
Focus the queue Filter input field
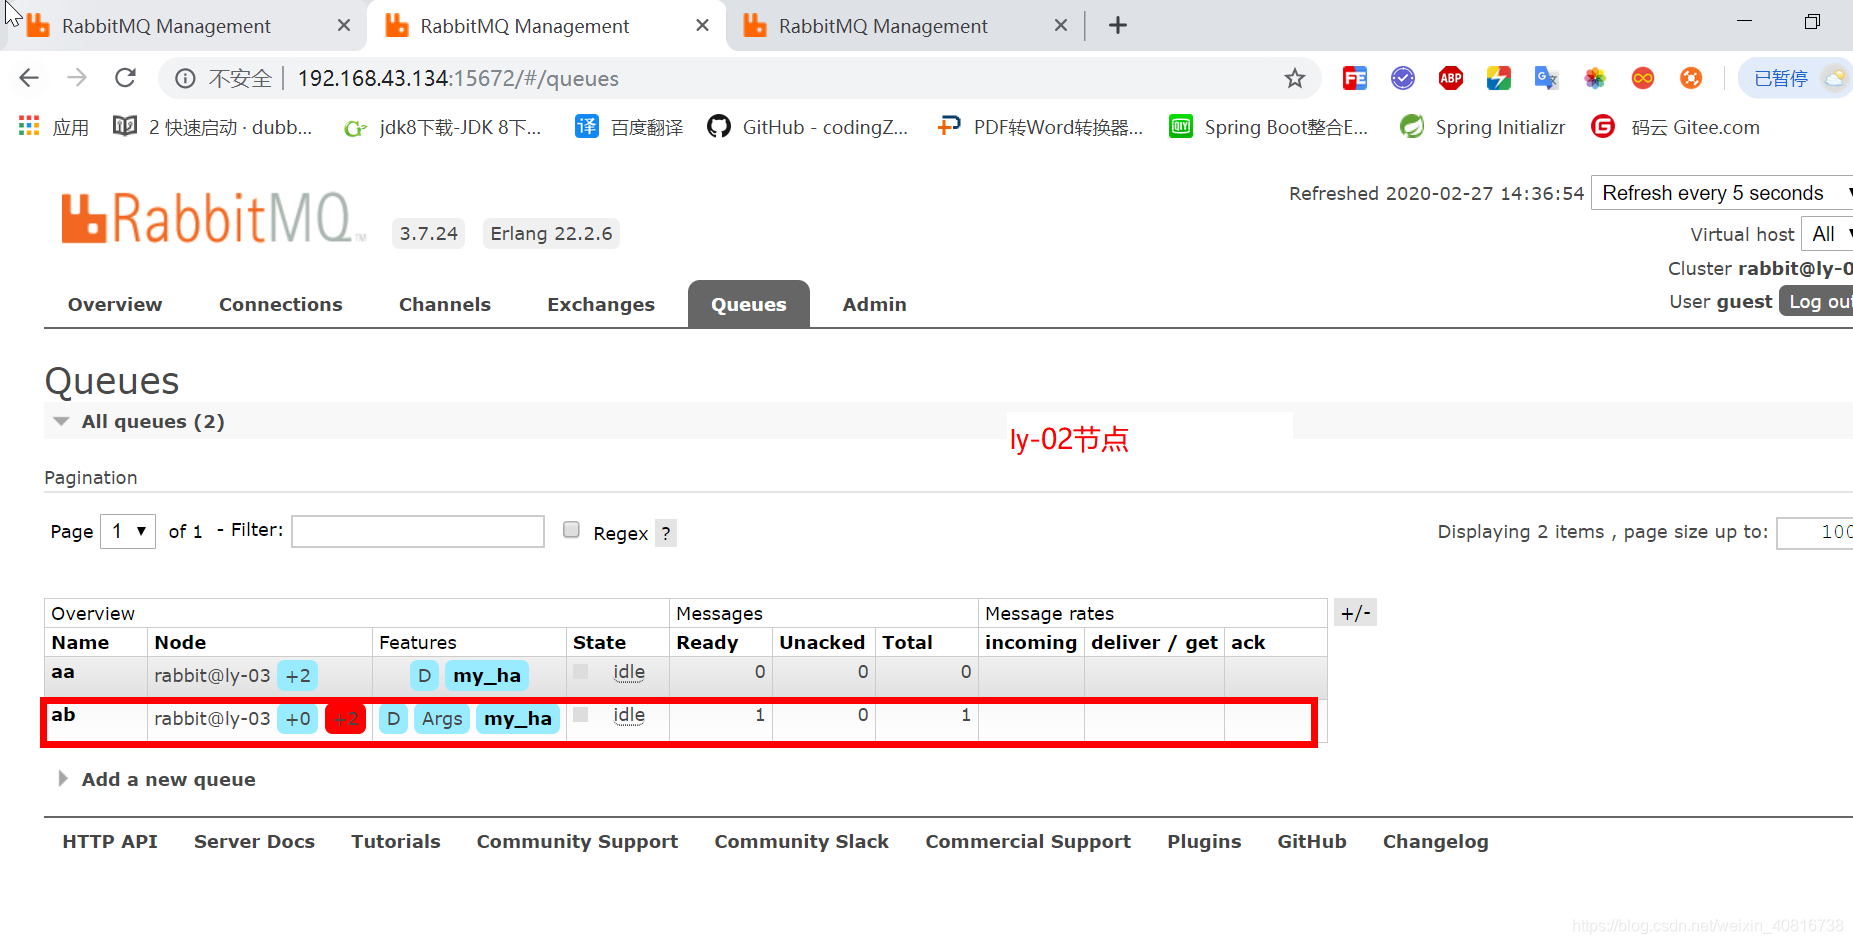(x=418, y=531)
